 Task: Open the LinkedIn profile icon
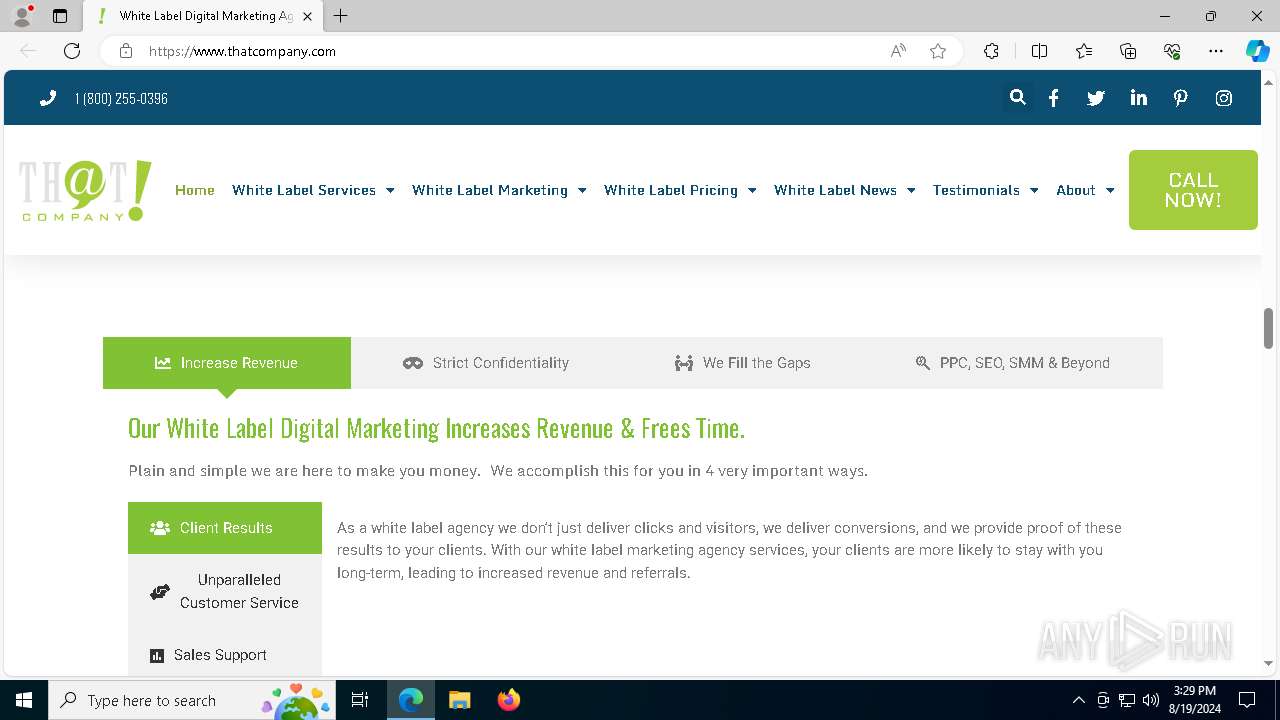tap(1138, 98)
